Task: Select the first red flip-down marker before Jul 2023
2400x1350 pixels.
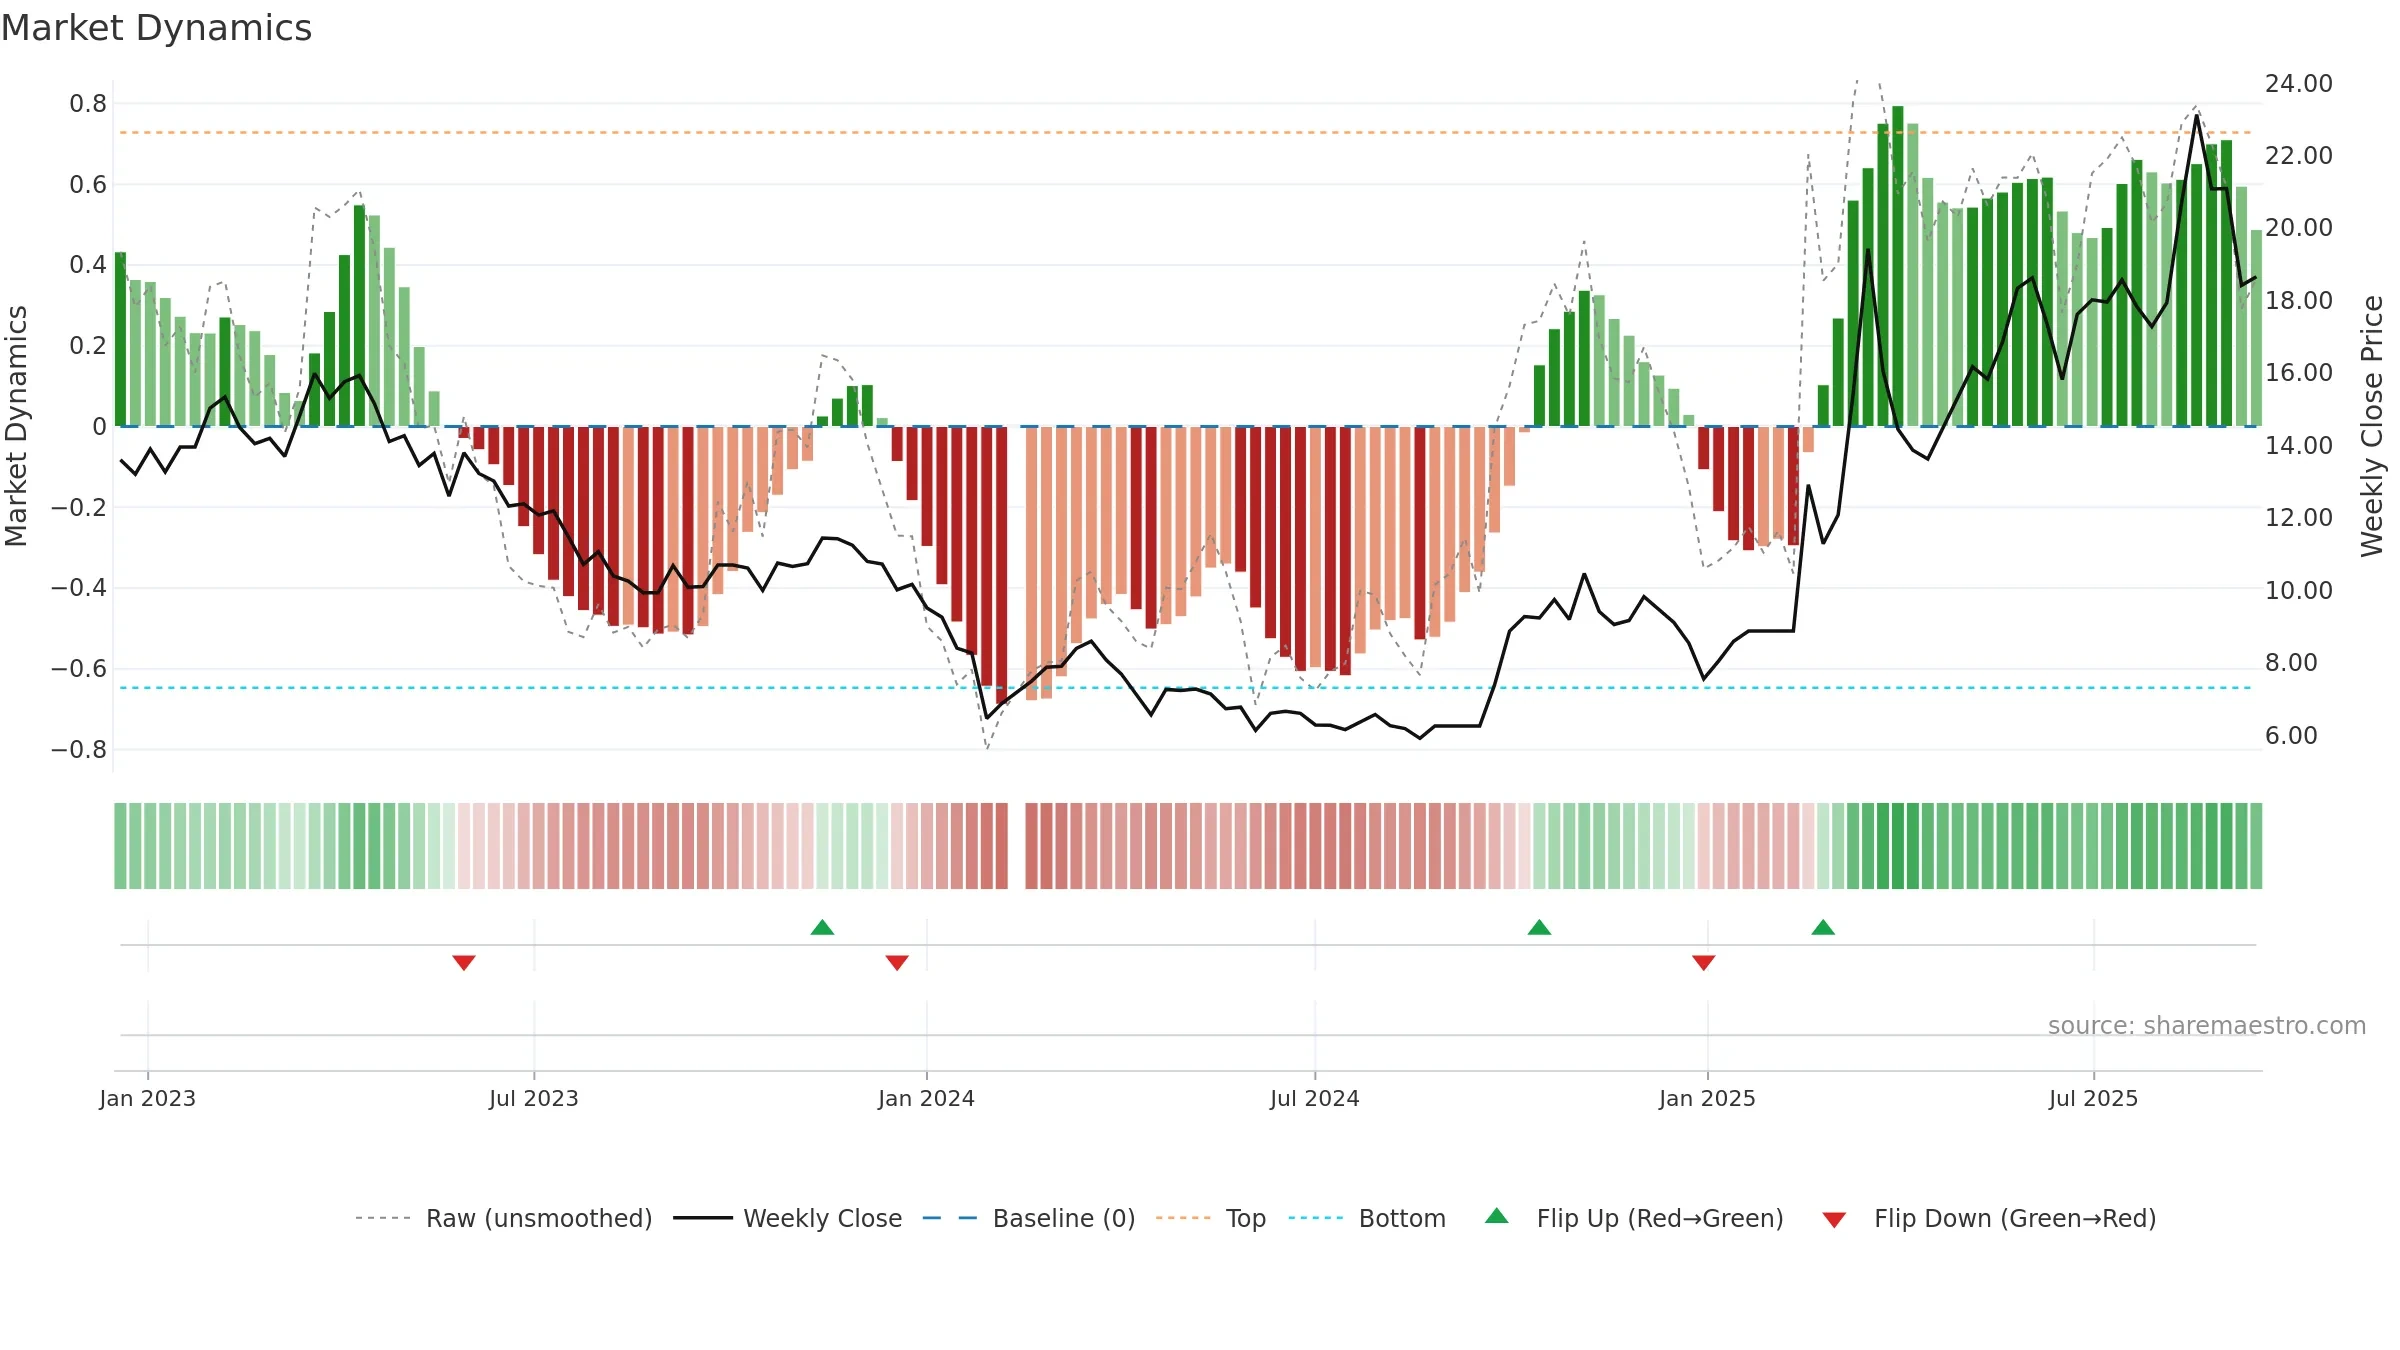Action: 464,962
